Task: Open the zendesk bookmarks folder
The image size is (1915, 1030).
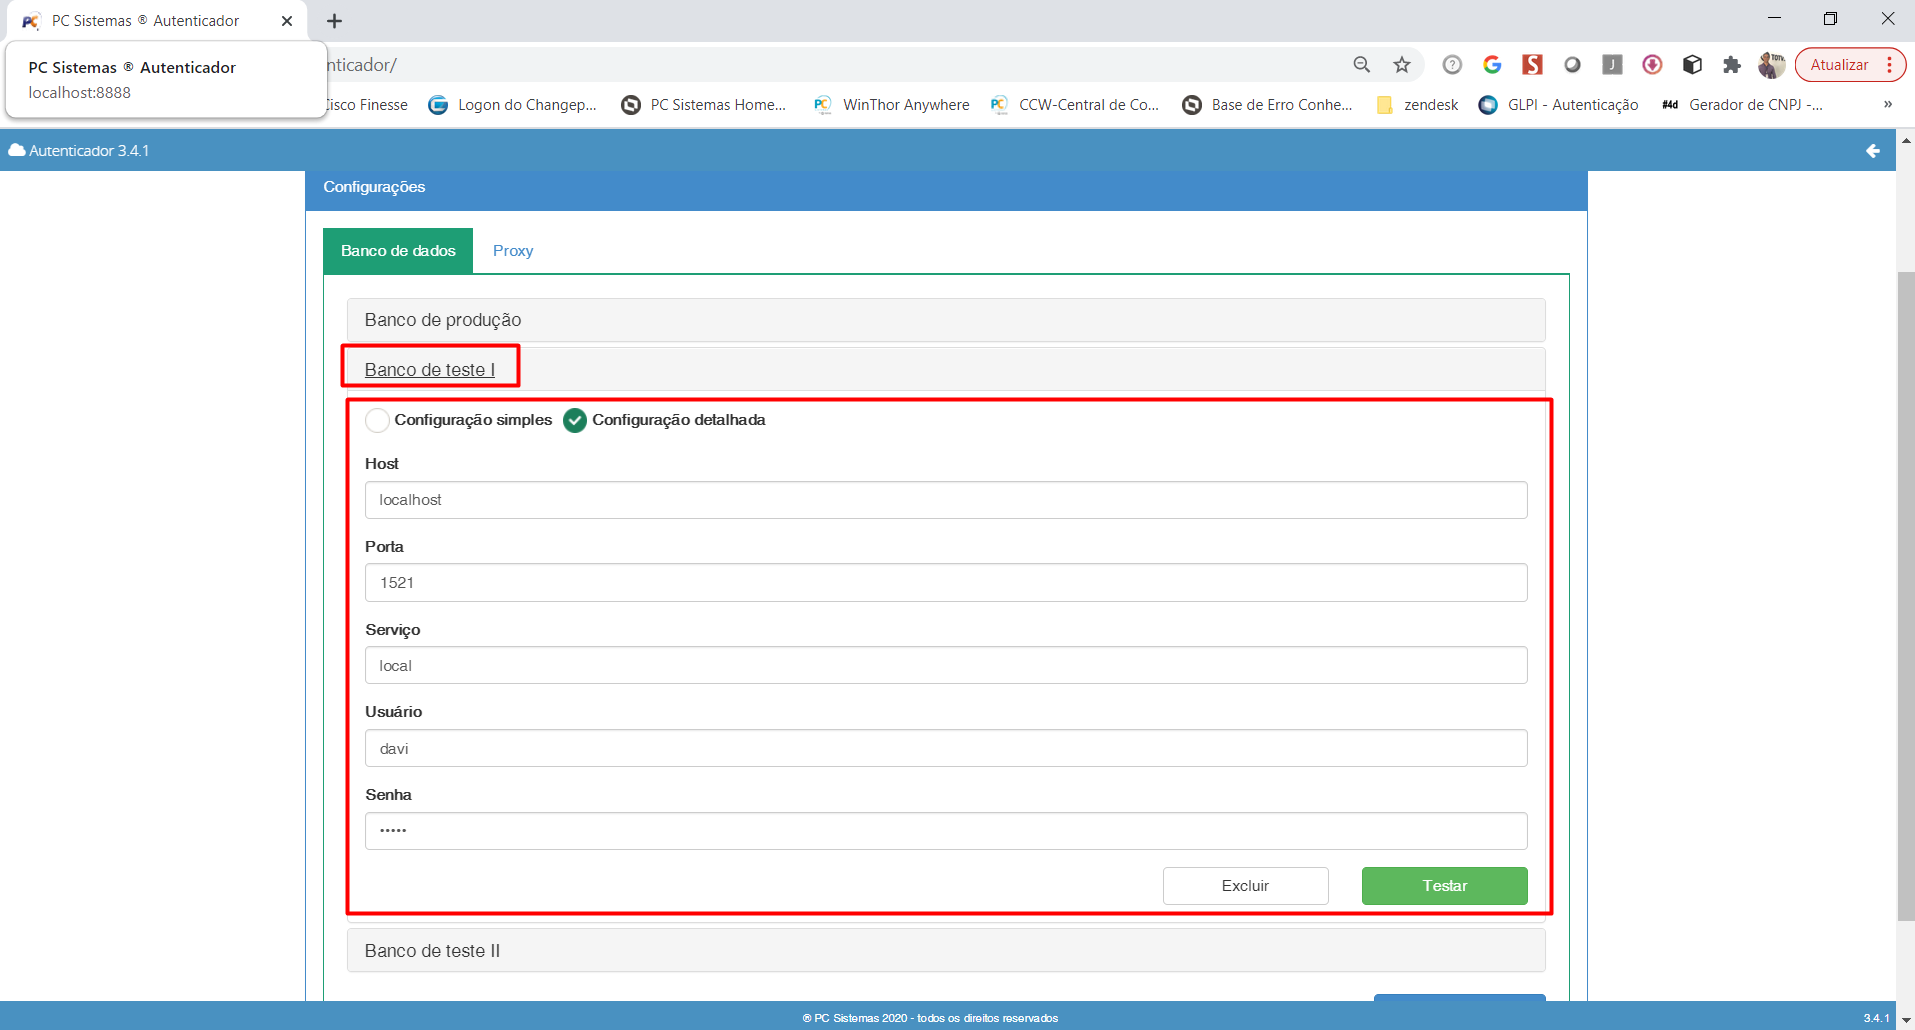Action: pyautogui.click(x=1418, y=105)
